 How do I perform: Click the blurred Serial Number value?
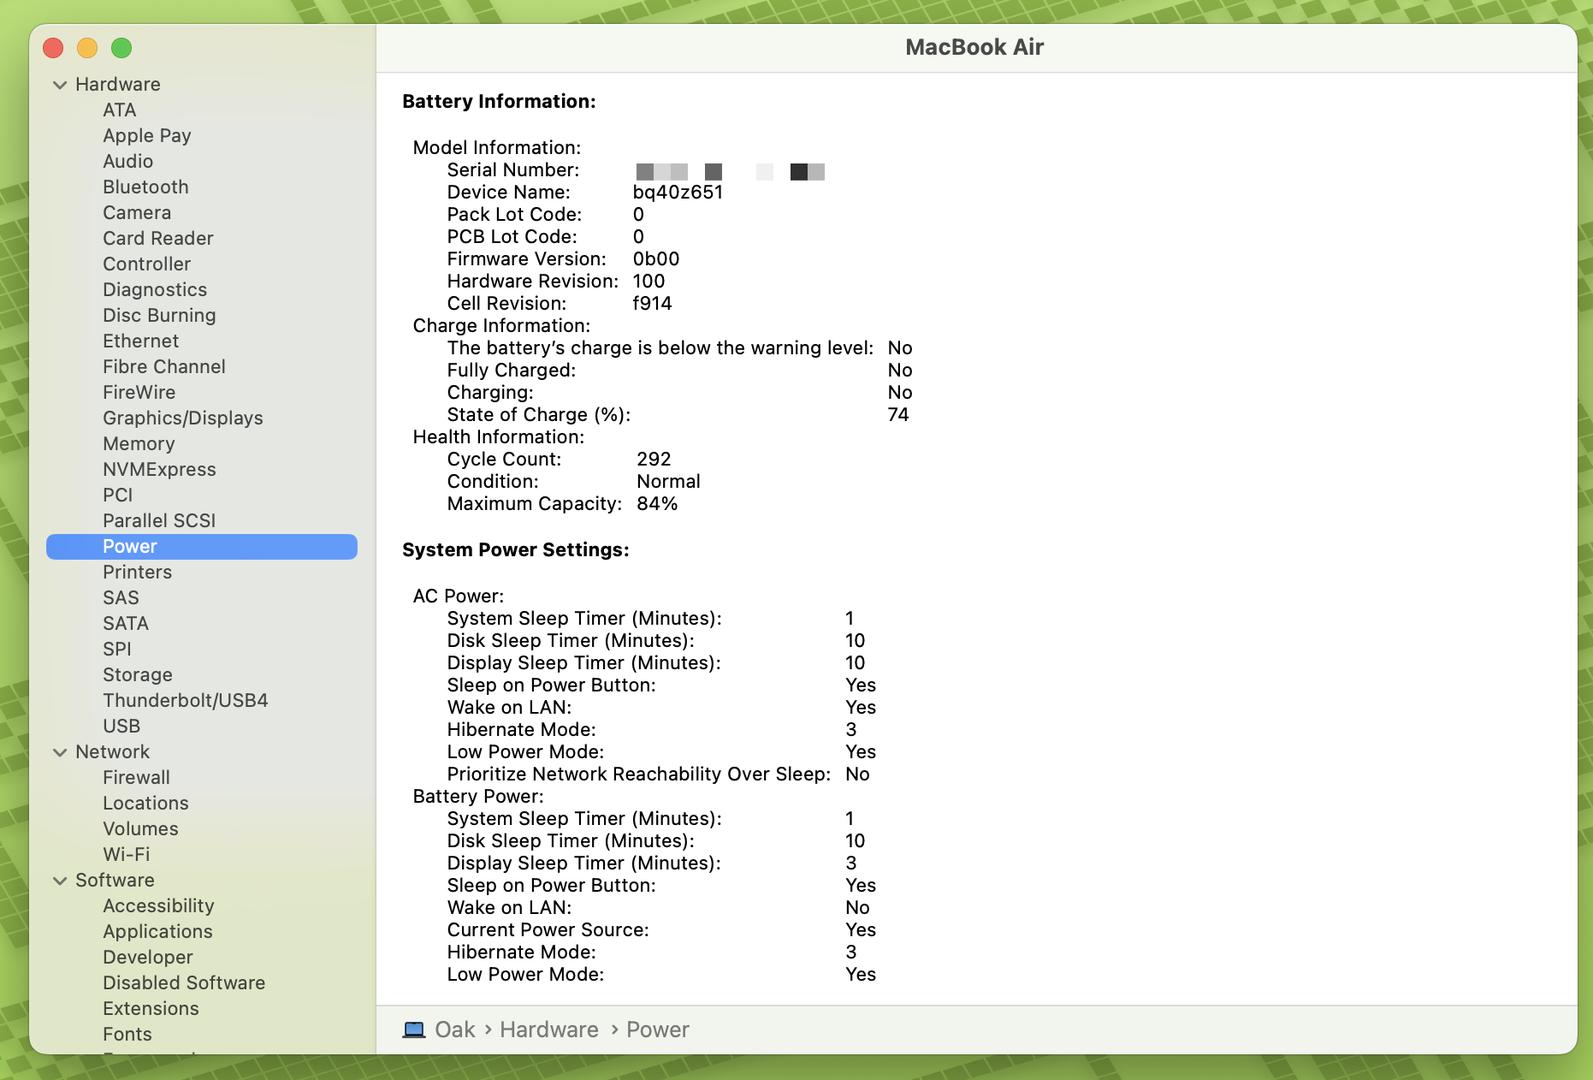point(730,172)
